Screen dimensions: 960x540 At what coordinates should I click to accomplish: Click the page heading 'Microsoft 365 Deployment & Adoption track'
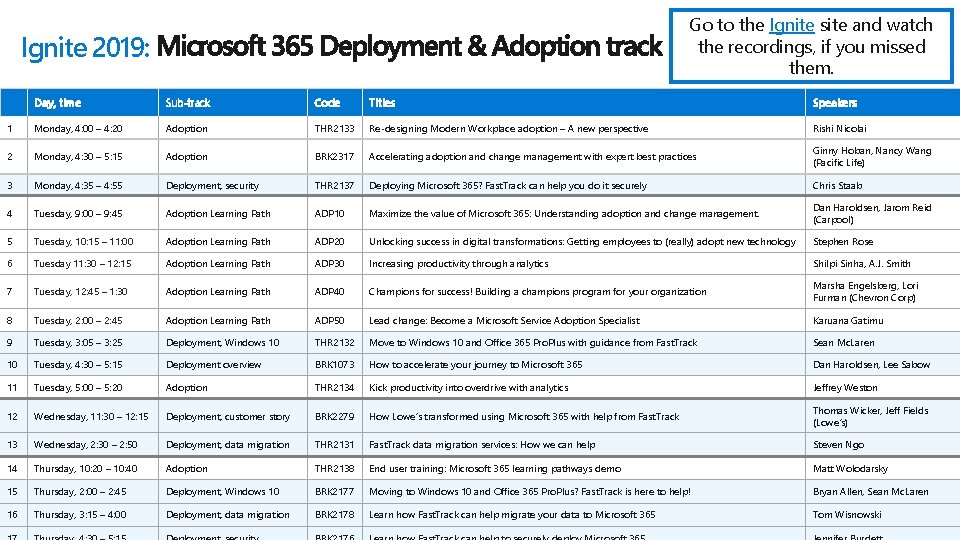pos(409,47)
